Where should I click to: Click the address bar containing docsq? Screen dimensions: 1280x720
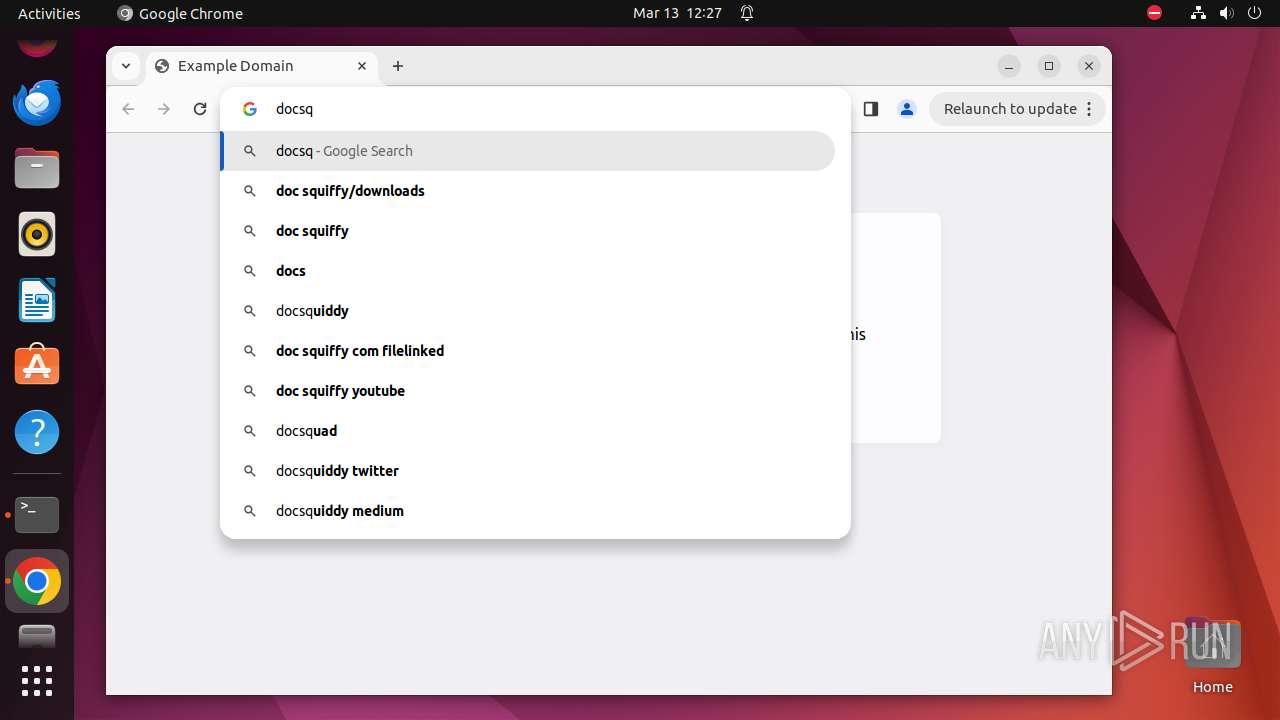(x=535, y=109)
